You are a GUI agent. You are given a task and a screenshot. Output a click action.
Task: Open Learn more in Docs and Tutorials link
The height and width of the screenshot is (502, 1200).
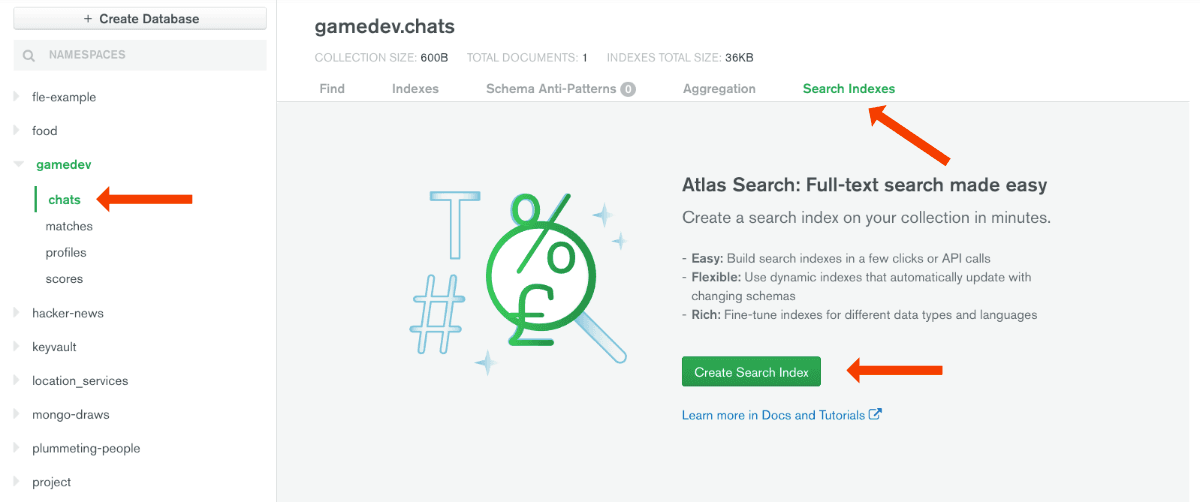tap(772, 415)
